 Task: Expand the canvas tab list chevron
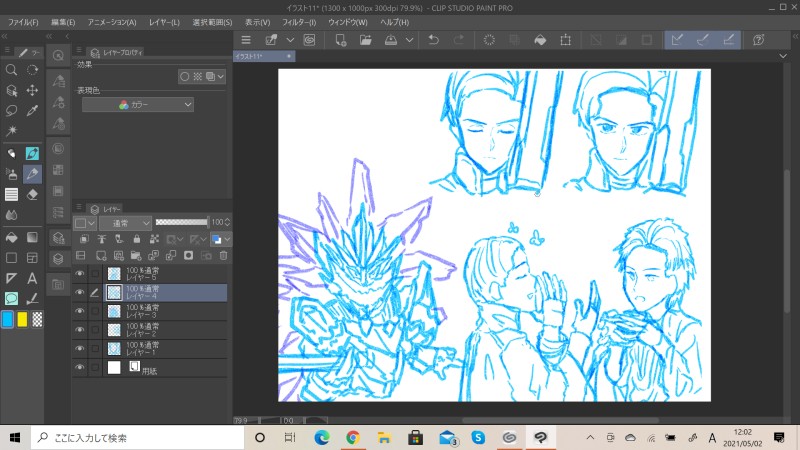[x=783, y=56]
